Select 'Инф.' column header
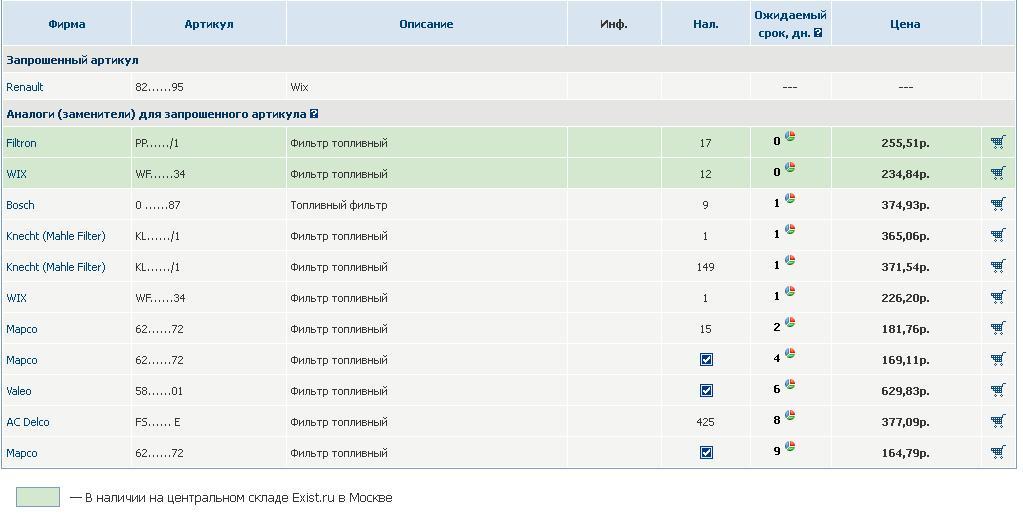The width and height of the screenshot is (1023, 517). [x=613, y=24]
